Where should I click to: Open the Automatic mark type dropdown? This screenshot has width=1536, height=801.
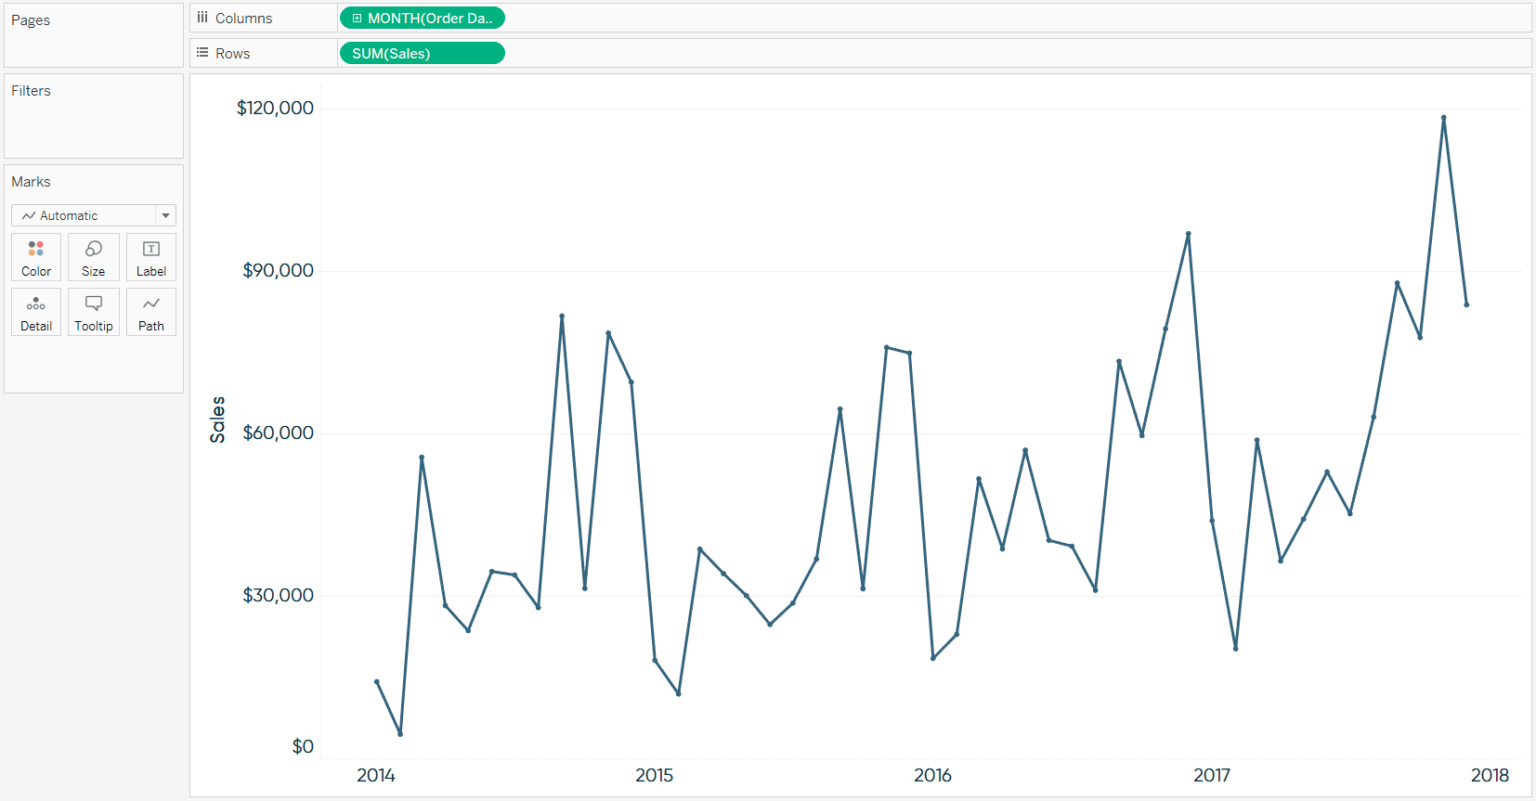[x=165, y=214]
